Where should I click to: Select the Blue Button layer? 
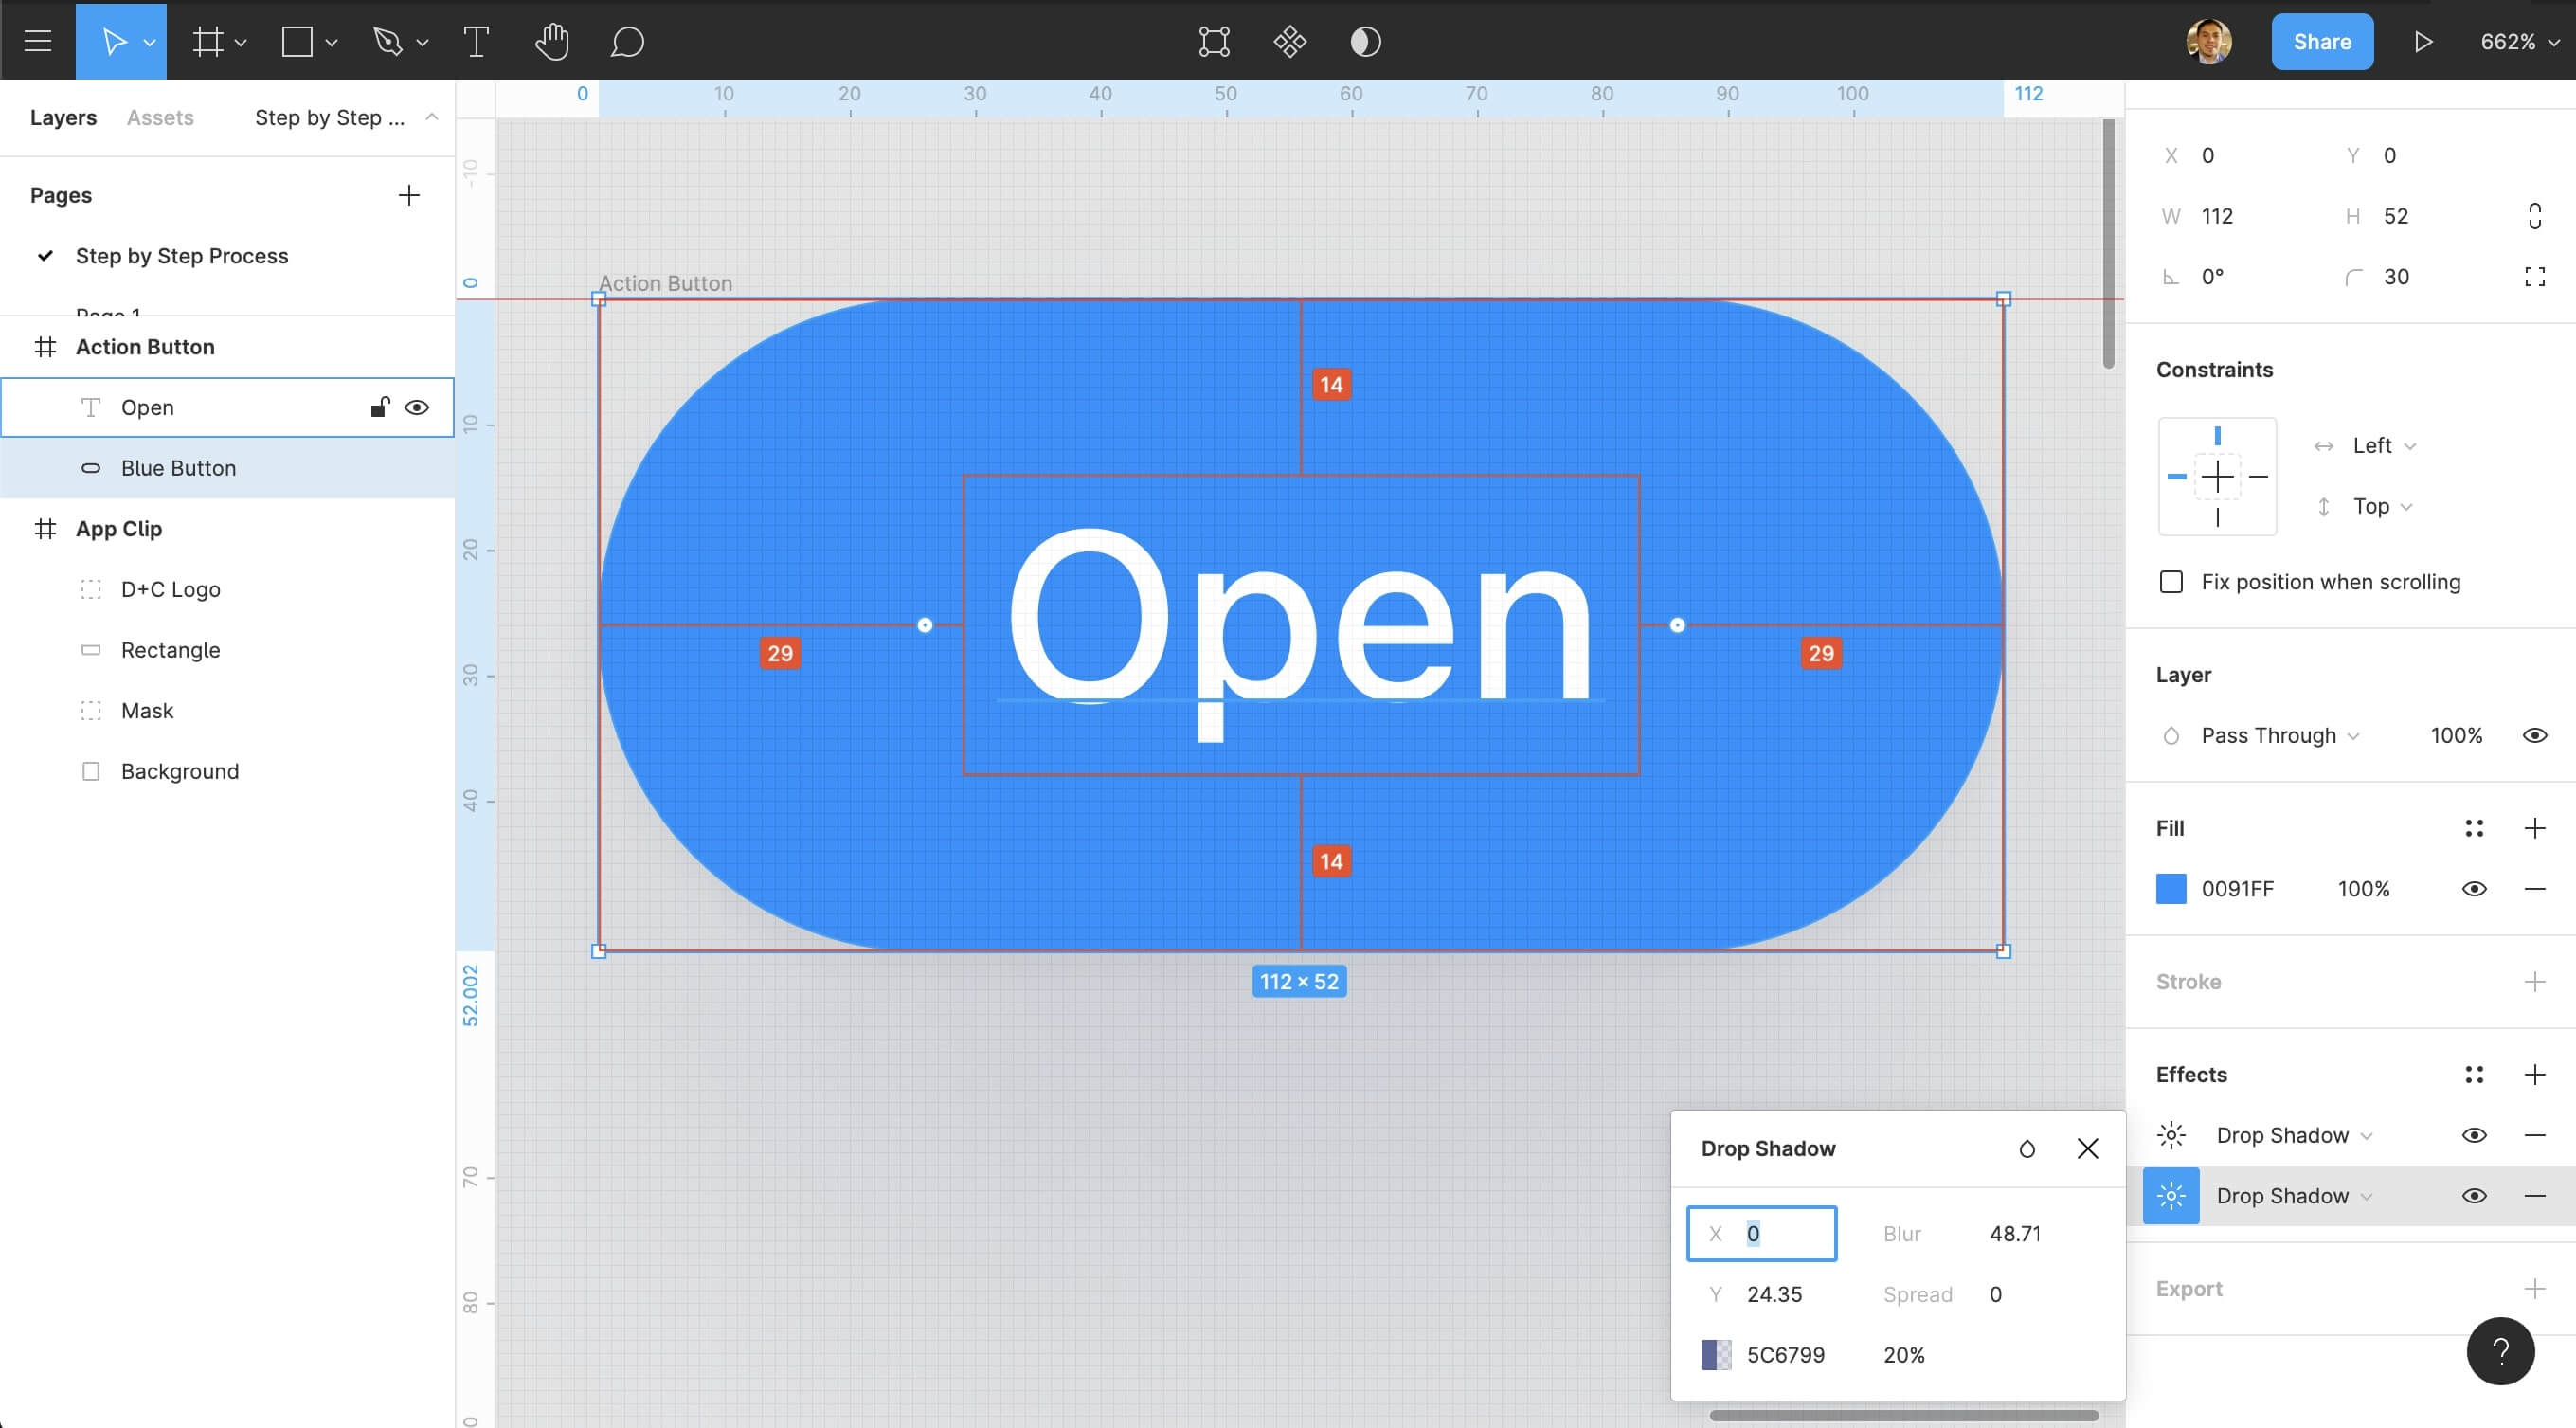pos(178,468)
